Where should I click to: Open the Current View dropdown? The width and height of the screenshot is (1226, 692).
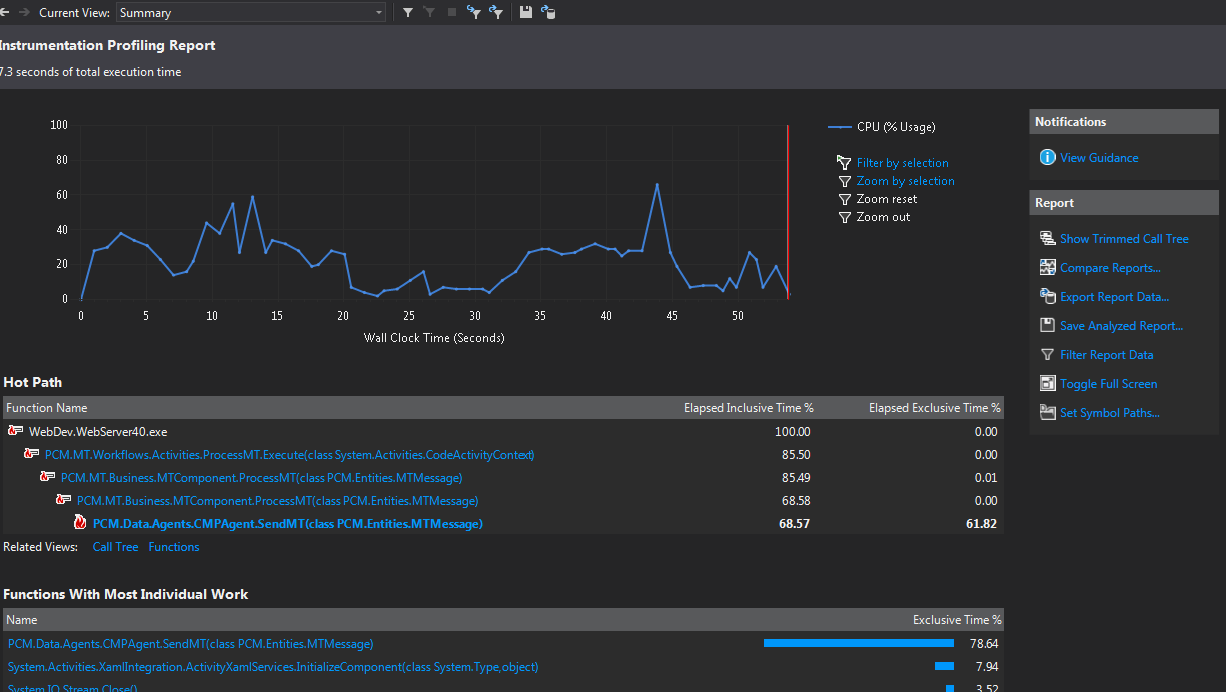click(378, 12)
